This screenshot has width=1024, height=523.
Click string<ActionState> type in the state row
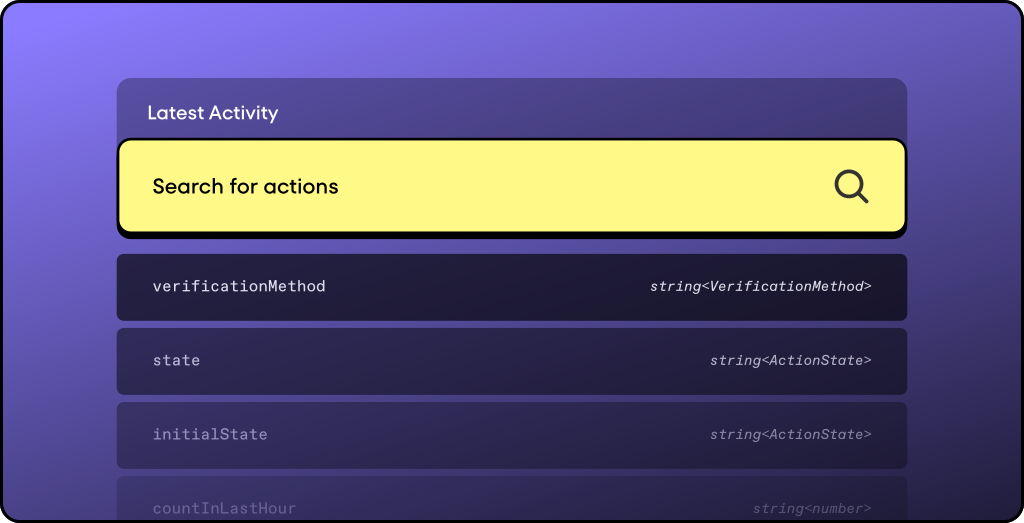[x=791, y=360]
